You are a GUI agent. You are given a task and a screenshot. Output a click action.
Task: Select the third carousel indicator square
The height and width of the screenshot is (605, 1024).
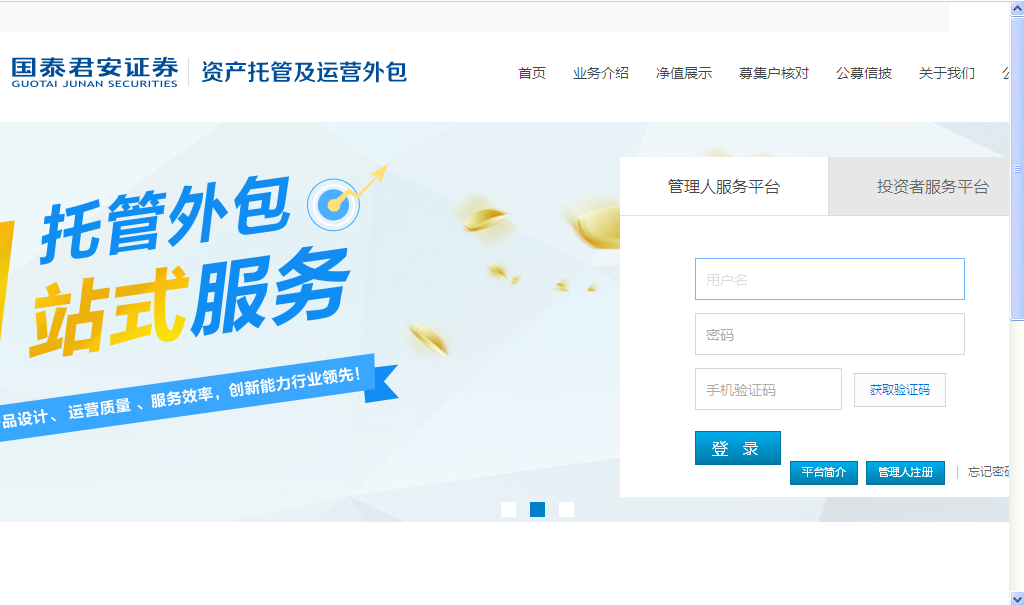tap(566, 510)
